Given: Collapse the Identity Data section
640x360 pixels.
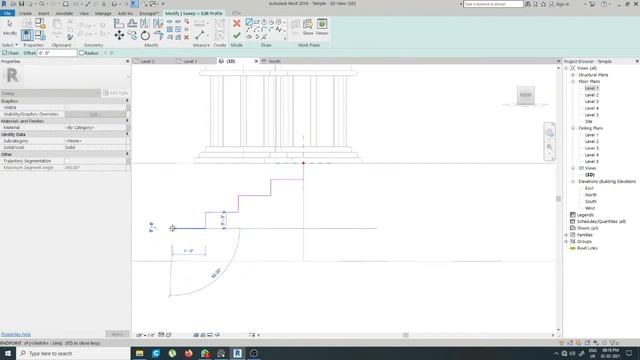Looking at the screenshot, I should tap(127, 134).
